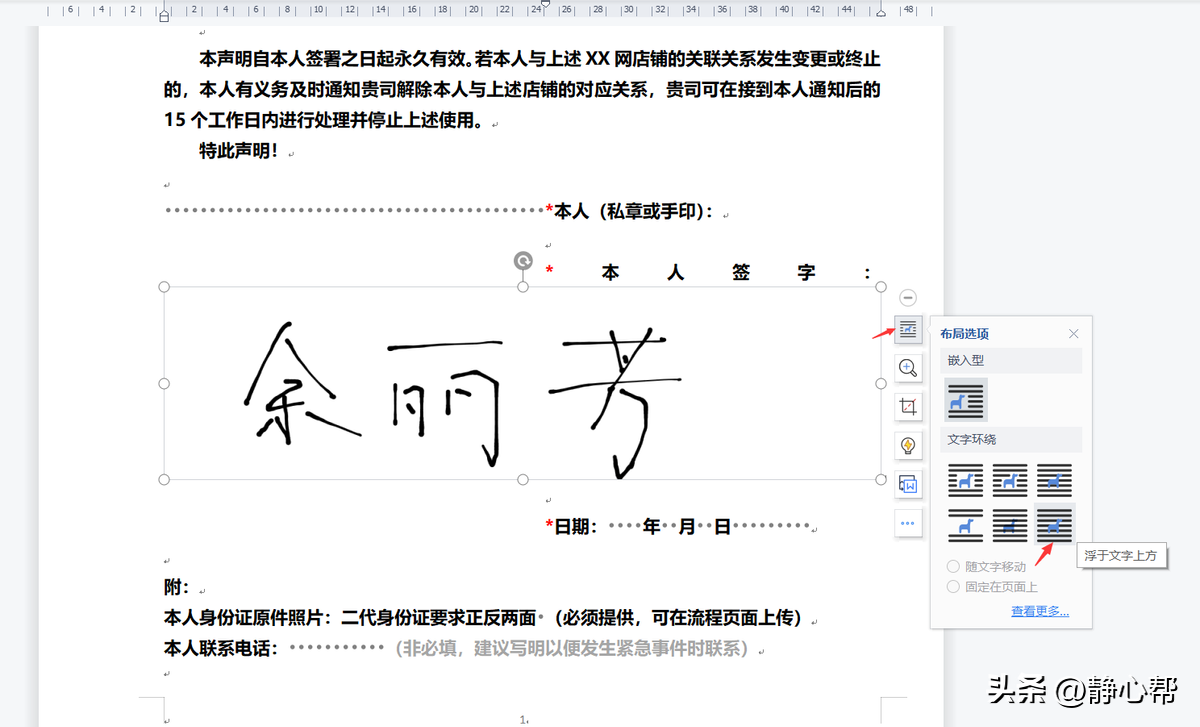Screen dimensions: 1200x727
Task: Choose the 嵌入型 inline wrapping thumbnail
Action: (x=964, y=400)
